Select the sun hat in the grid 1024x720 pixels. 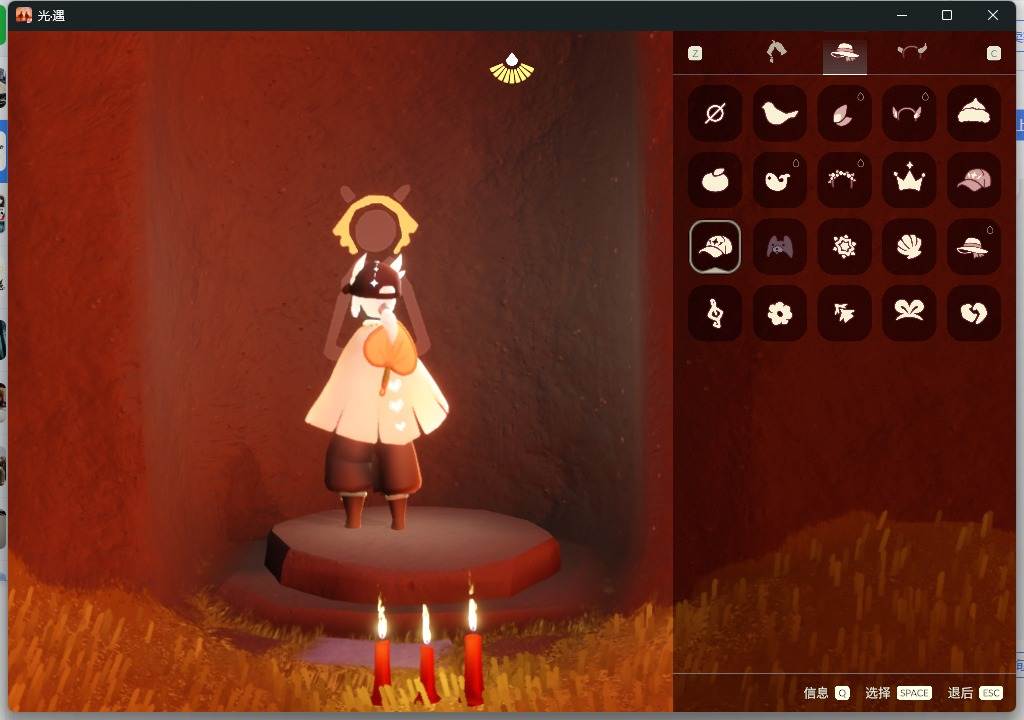pos(973,246)
